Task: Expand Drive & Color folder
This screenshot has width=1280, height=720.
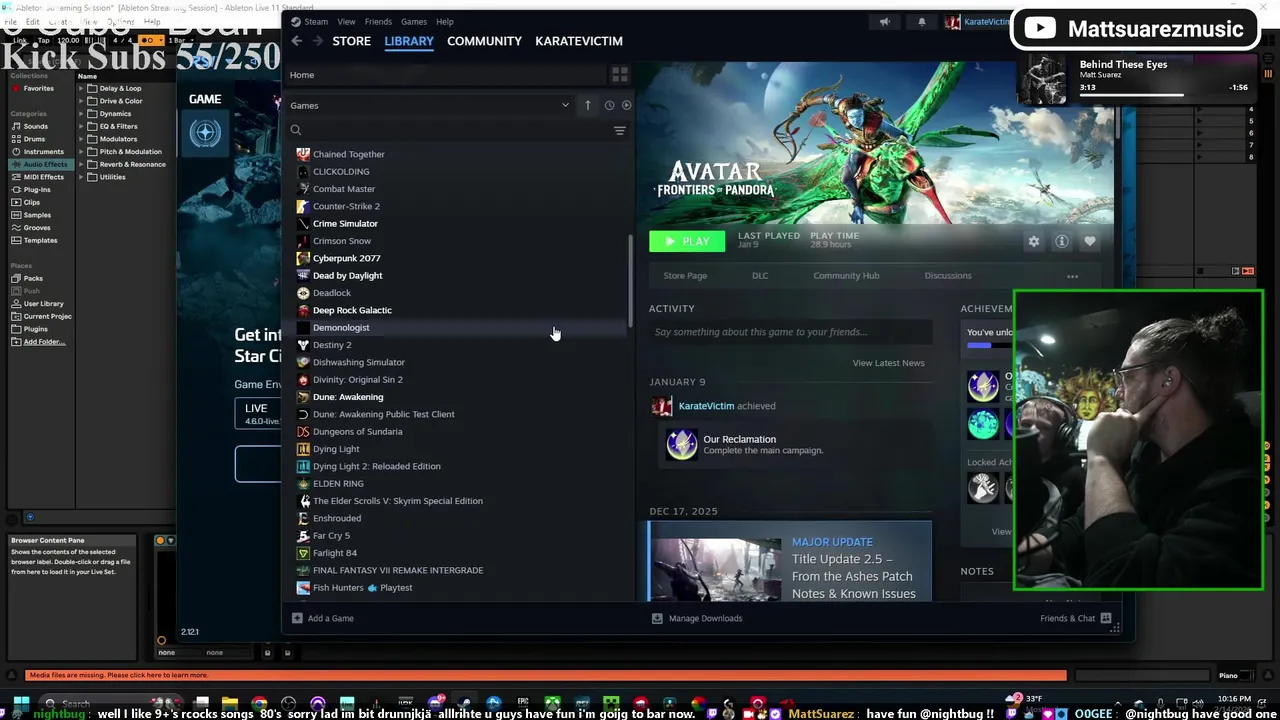Action: pos(82,101)
